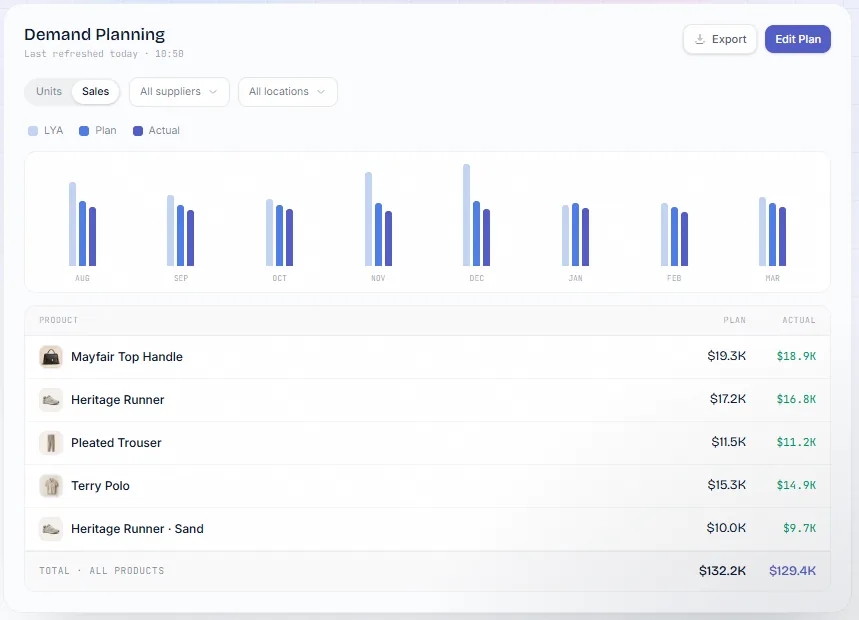The height and width of the screenshot is (620, 859).
Task: Click the SEP Plan bar
Action: [x=181, y=236]
